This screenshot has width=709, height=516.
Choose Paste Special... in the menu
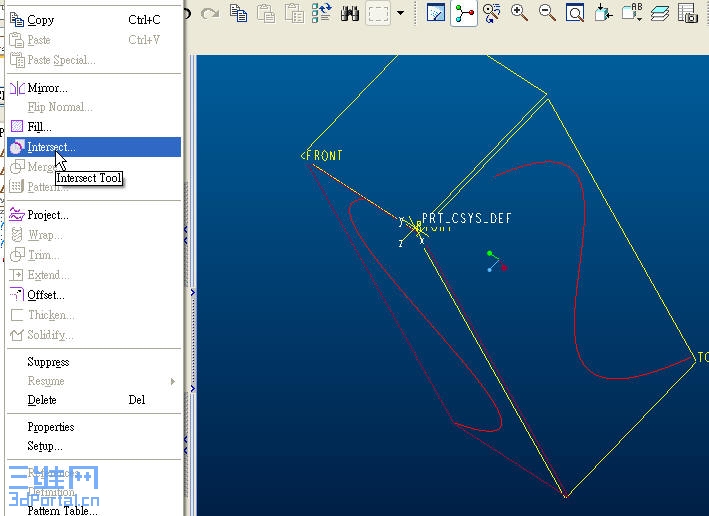click(94, 60)
